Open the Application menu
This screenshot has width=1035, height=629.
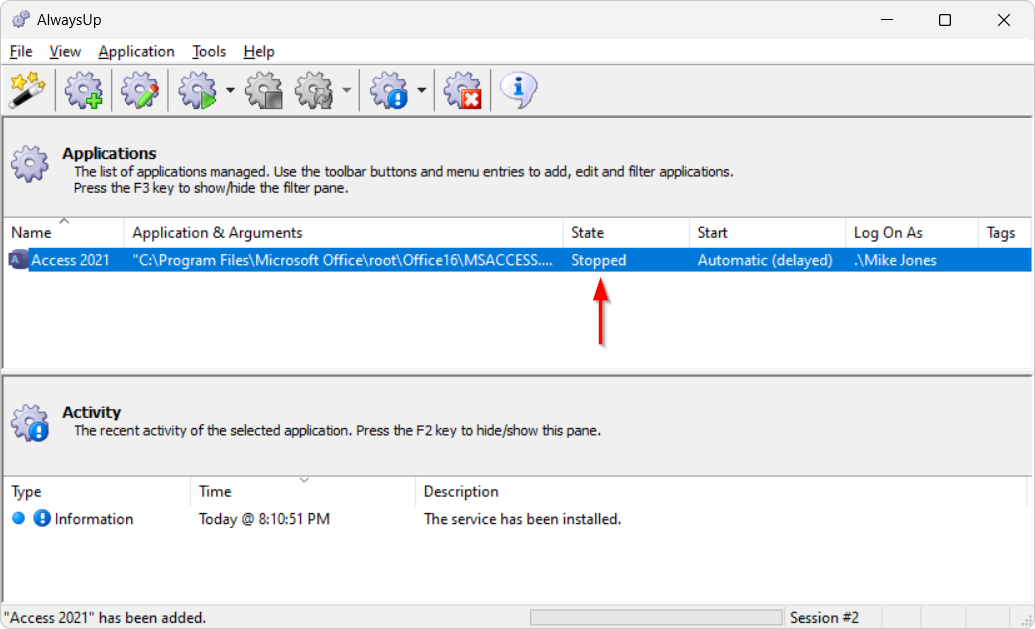[x=136, y=51]
